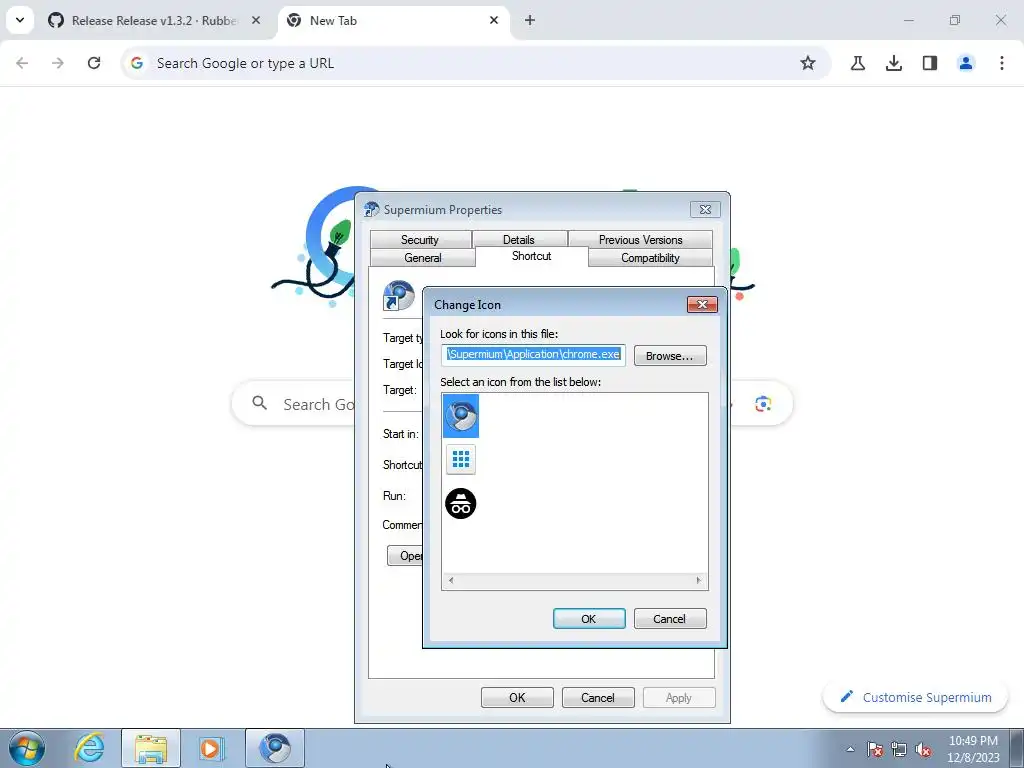
Task: Click the icon file path field
Action: pyautogui.click(x=534, y=355)
